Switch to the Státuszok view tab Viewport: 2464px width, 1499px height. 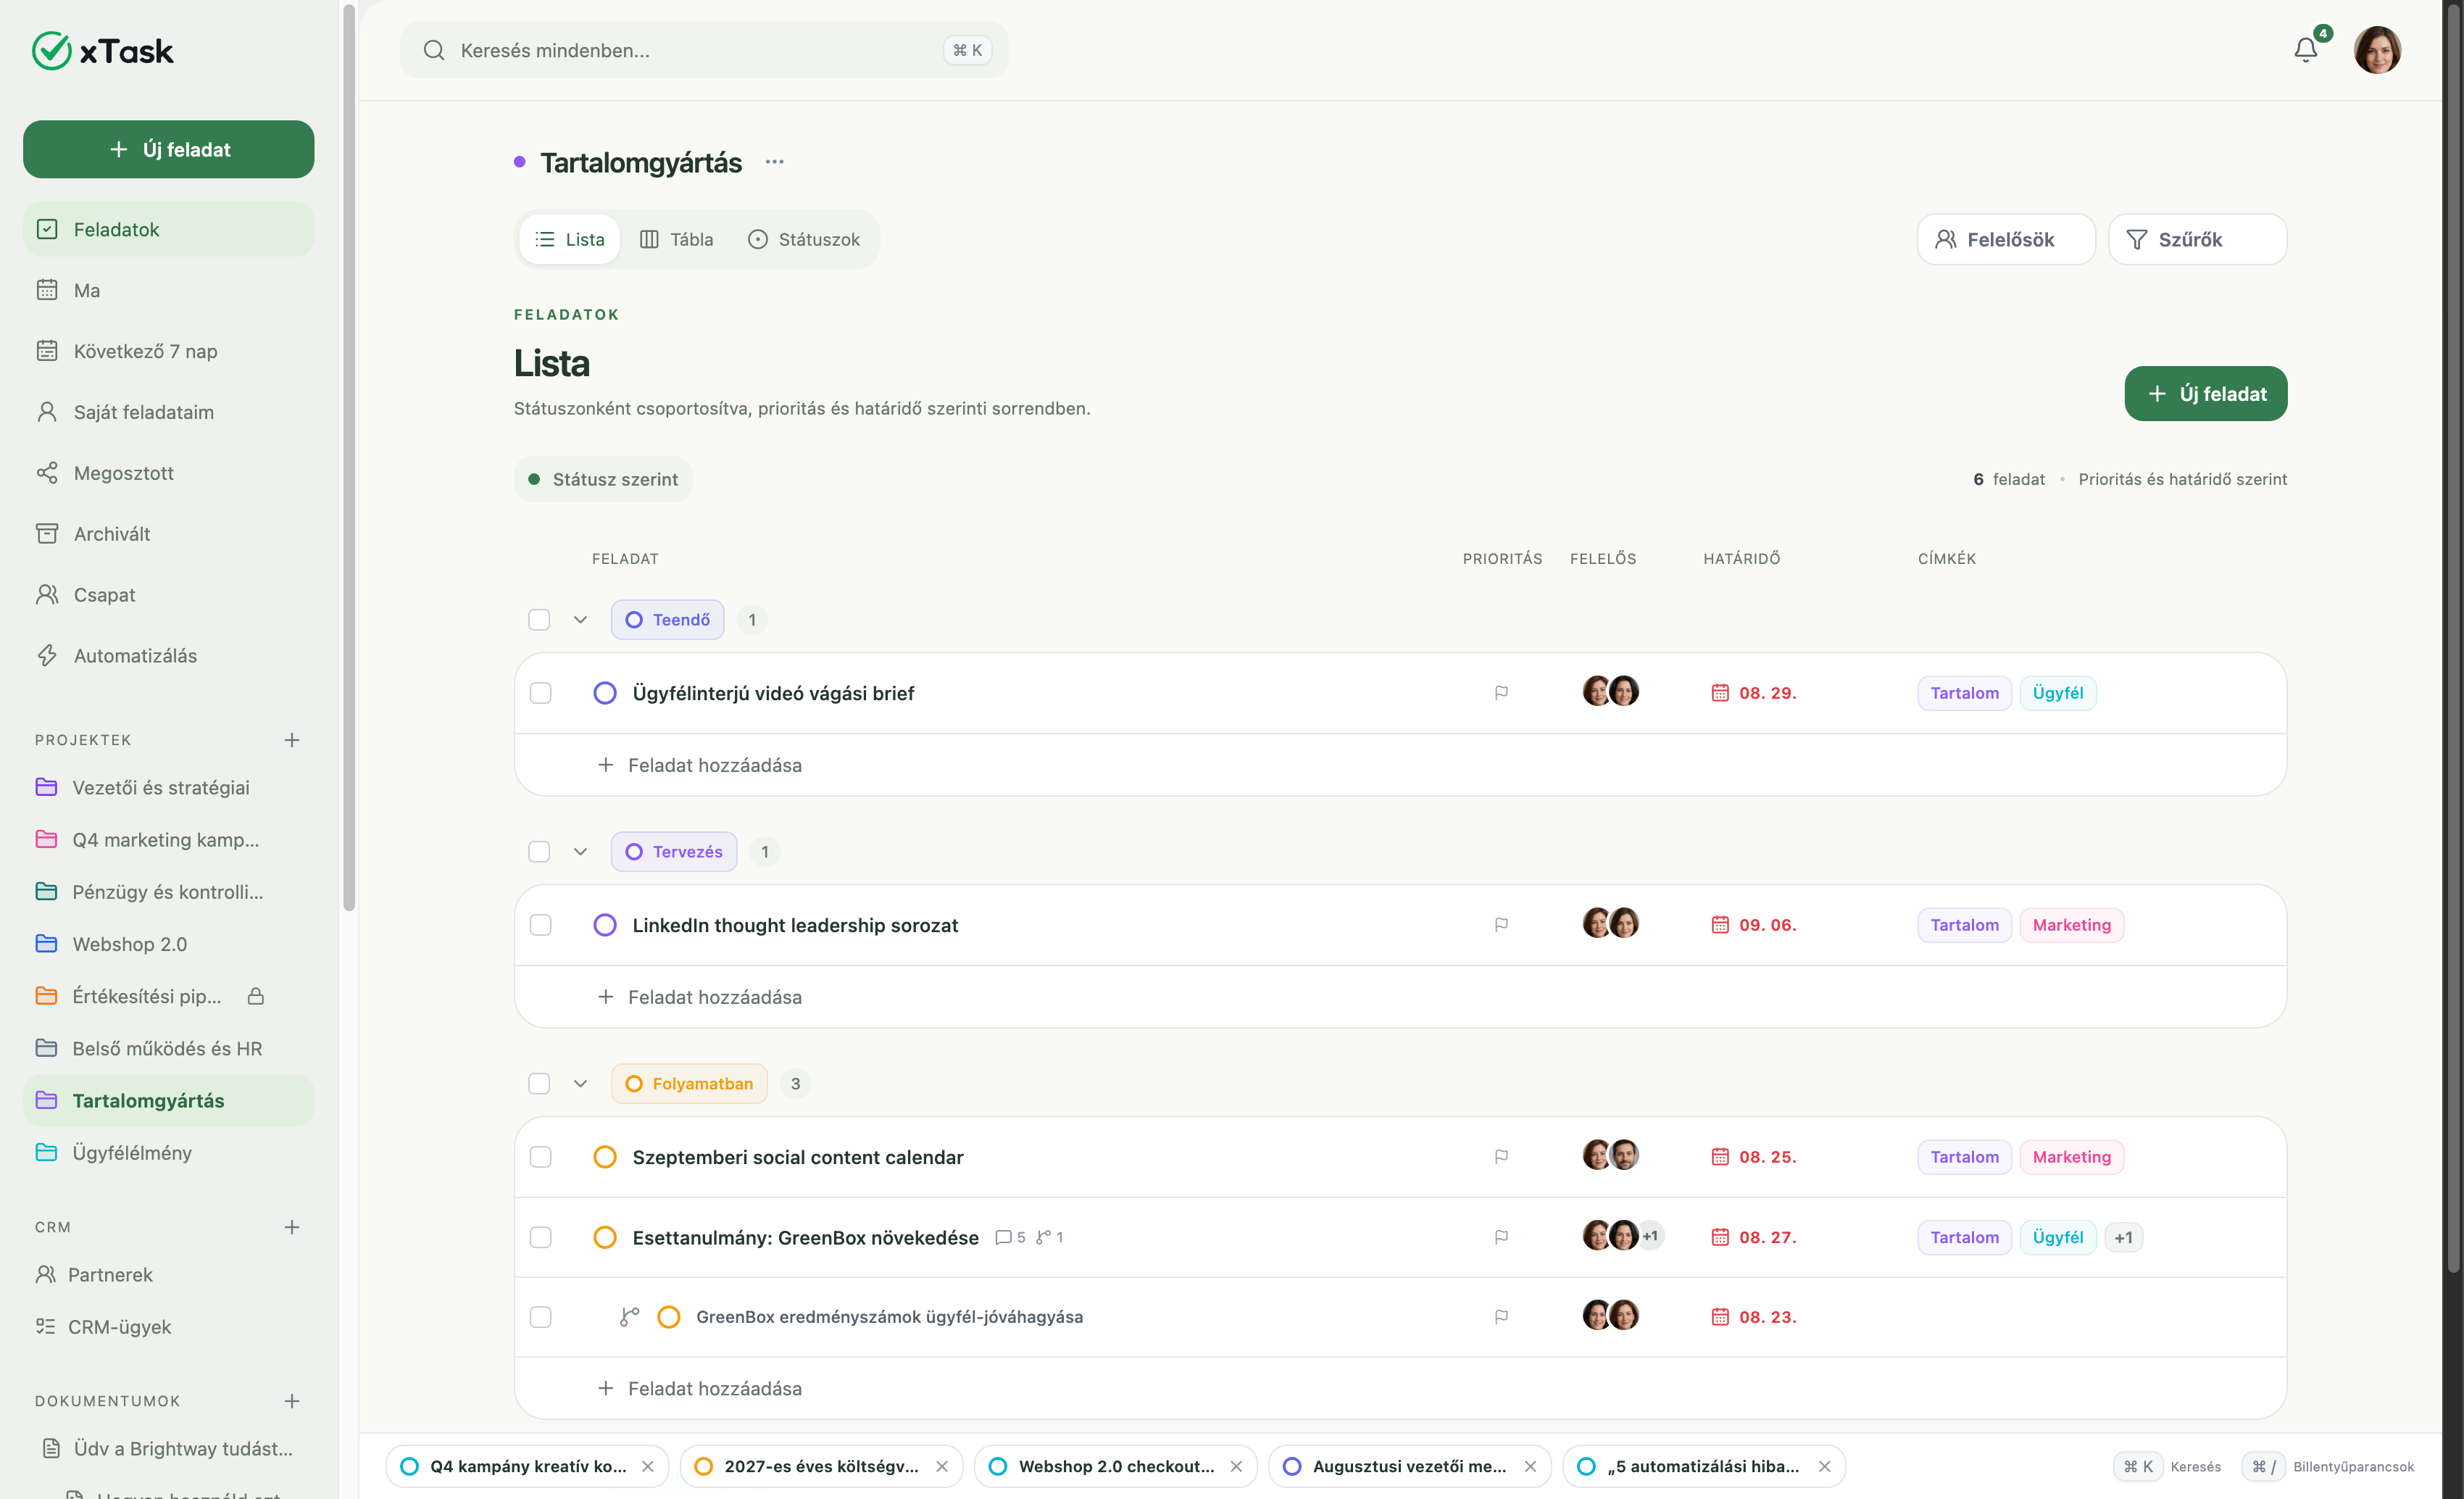[804, 239]
